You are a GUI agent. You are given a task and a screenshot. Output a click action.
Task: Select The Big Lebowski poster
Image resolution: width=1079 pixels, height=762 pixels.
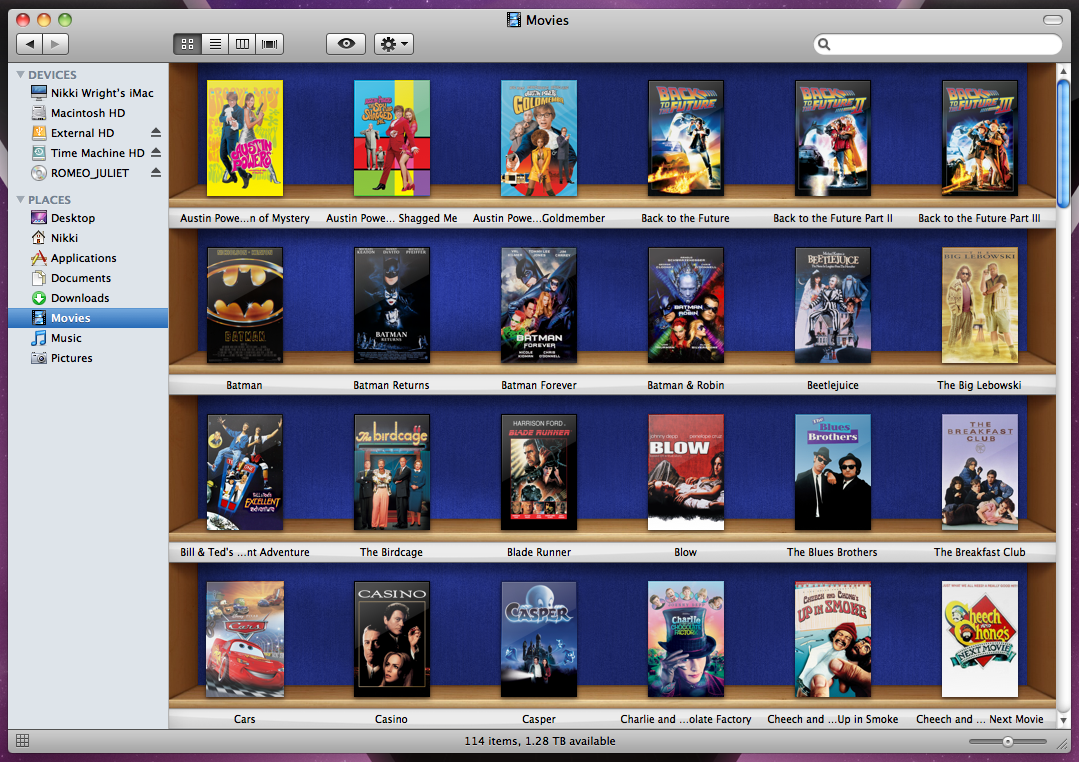pyautogui.click(x=980, y=305)
